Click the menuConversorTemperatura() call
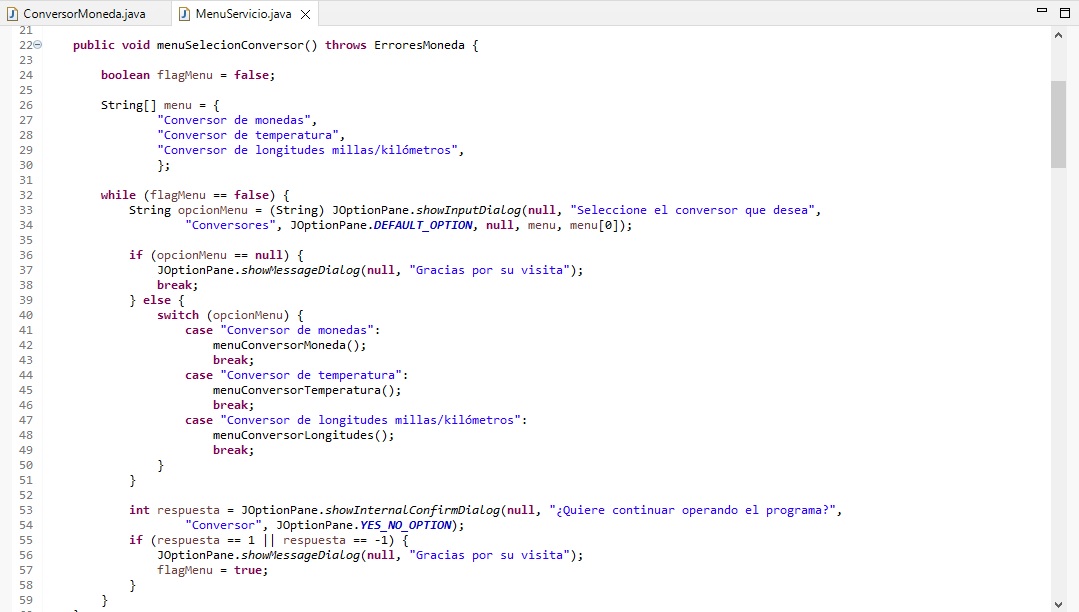Screen dimensions: 1079x612 coord(306,390)
